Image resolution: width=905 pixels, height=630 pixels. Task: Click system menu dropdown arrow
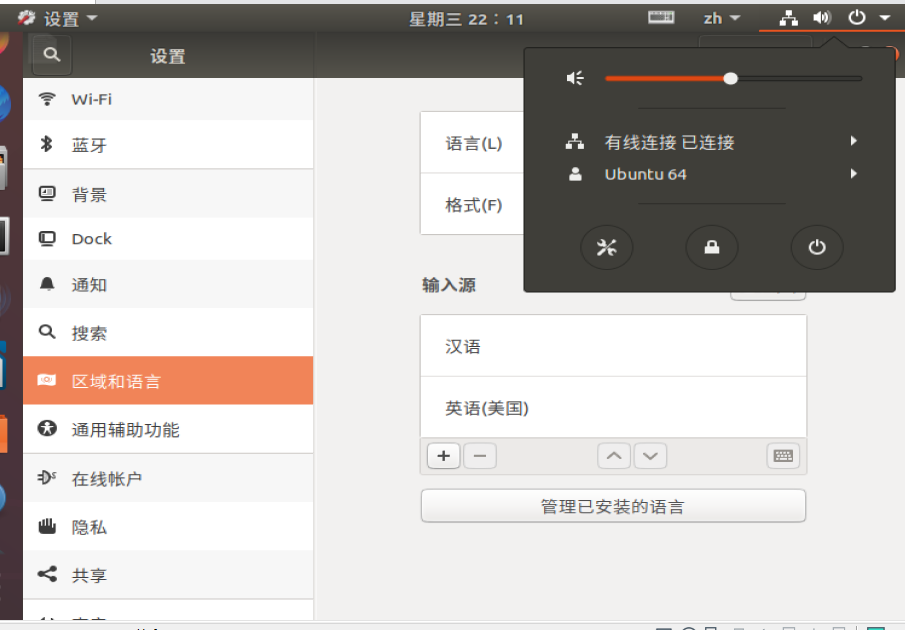(x=884, y=18)
